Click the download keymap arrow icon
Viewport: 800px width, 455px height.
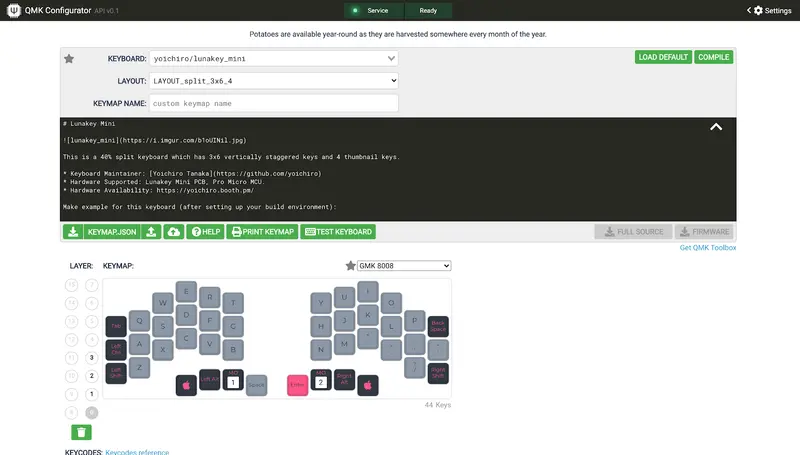[73, 232]
